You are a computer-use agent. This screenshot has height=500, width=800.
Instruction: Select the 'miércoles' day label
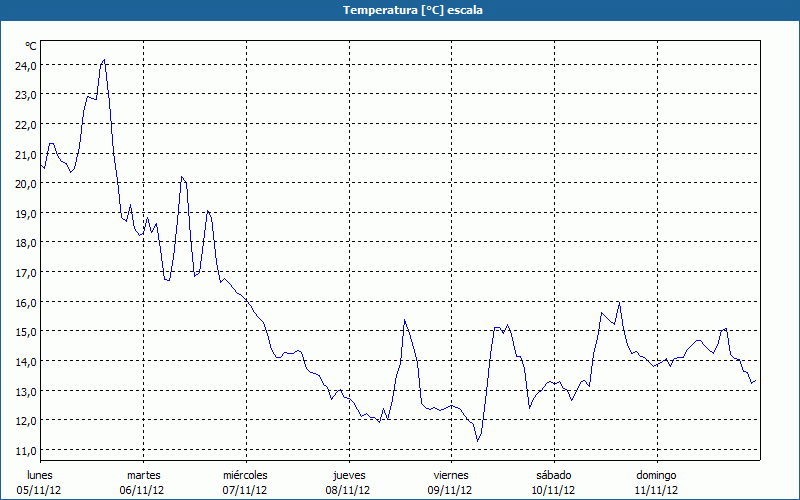(x=245, y=475)
